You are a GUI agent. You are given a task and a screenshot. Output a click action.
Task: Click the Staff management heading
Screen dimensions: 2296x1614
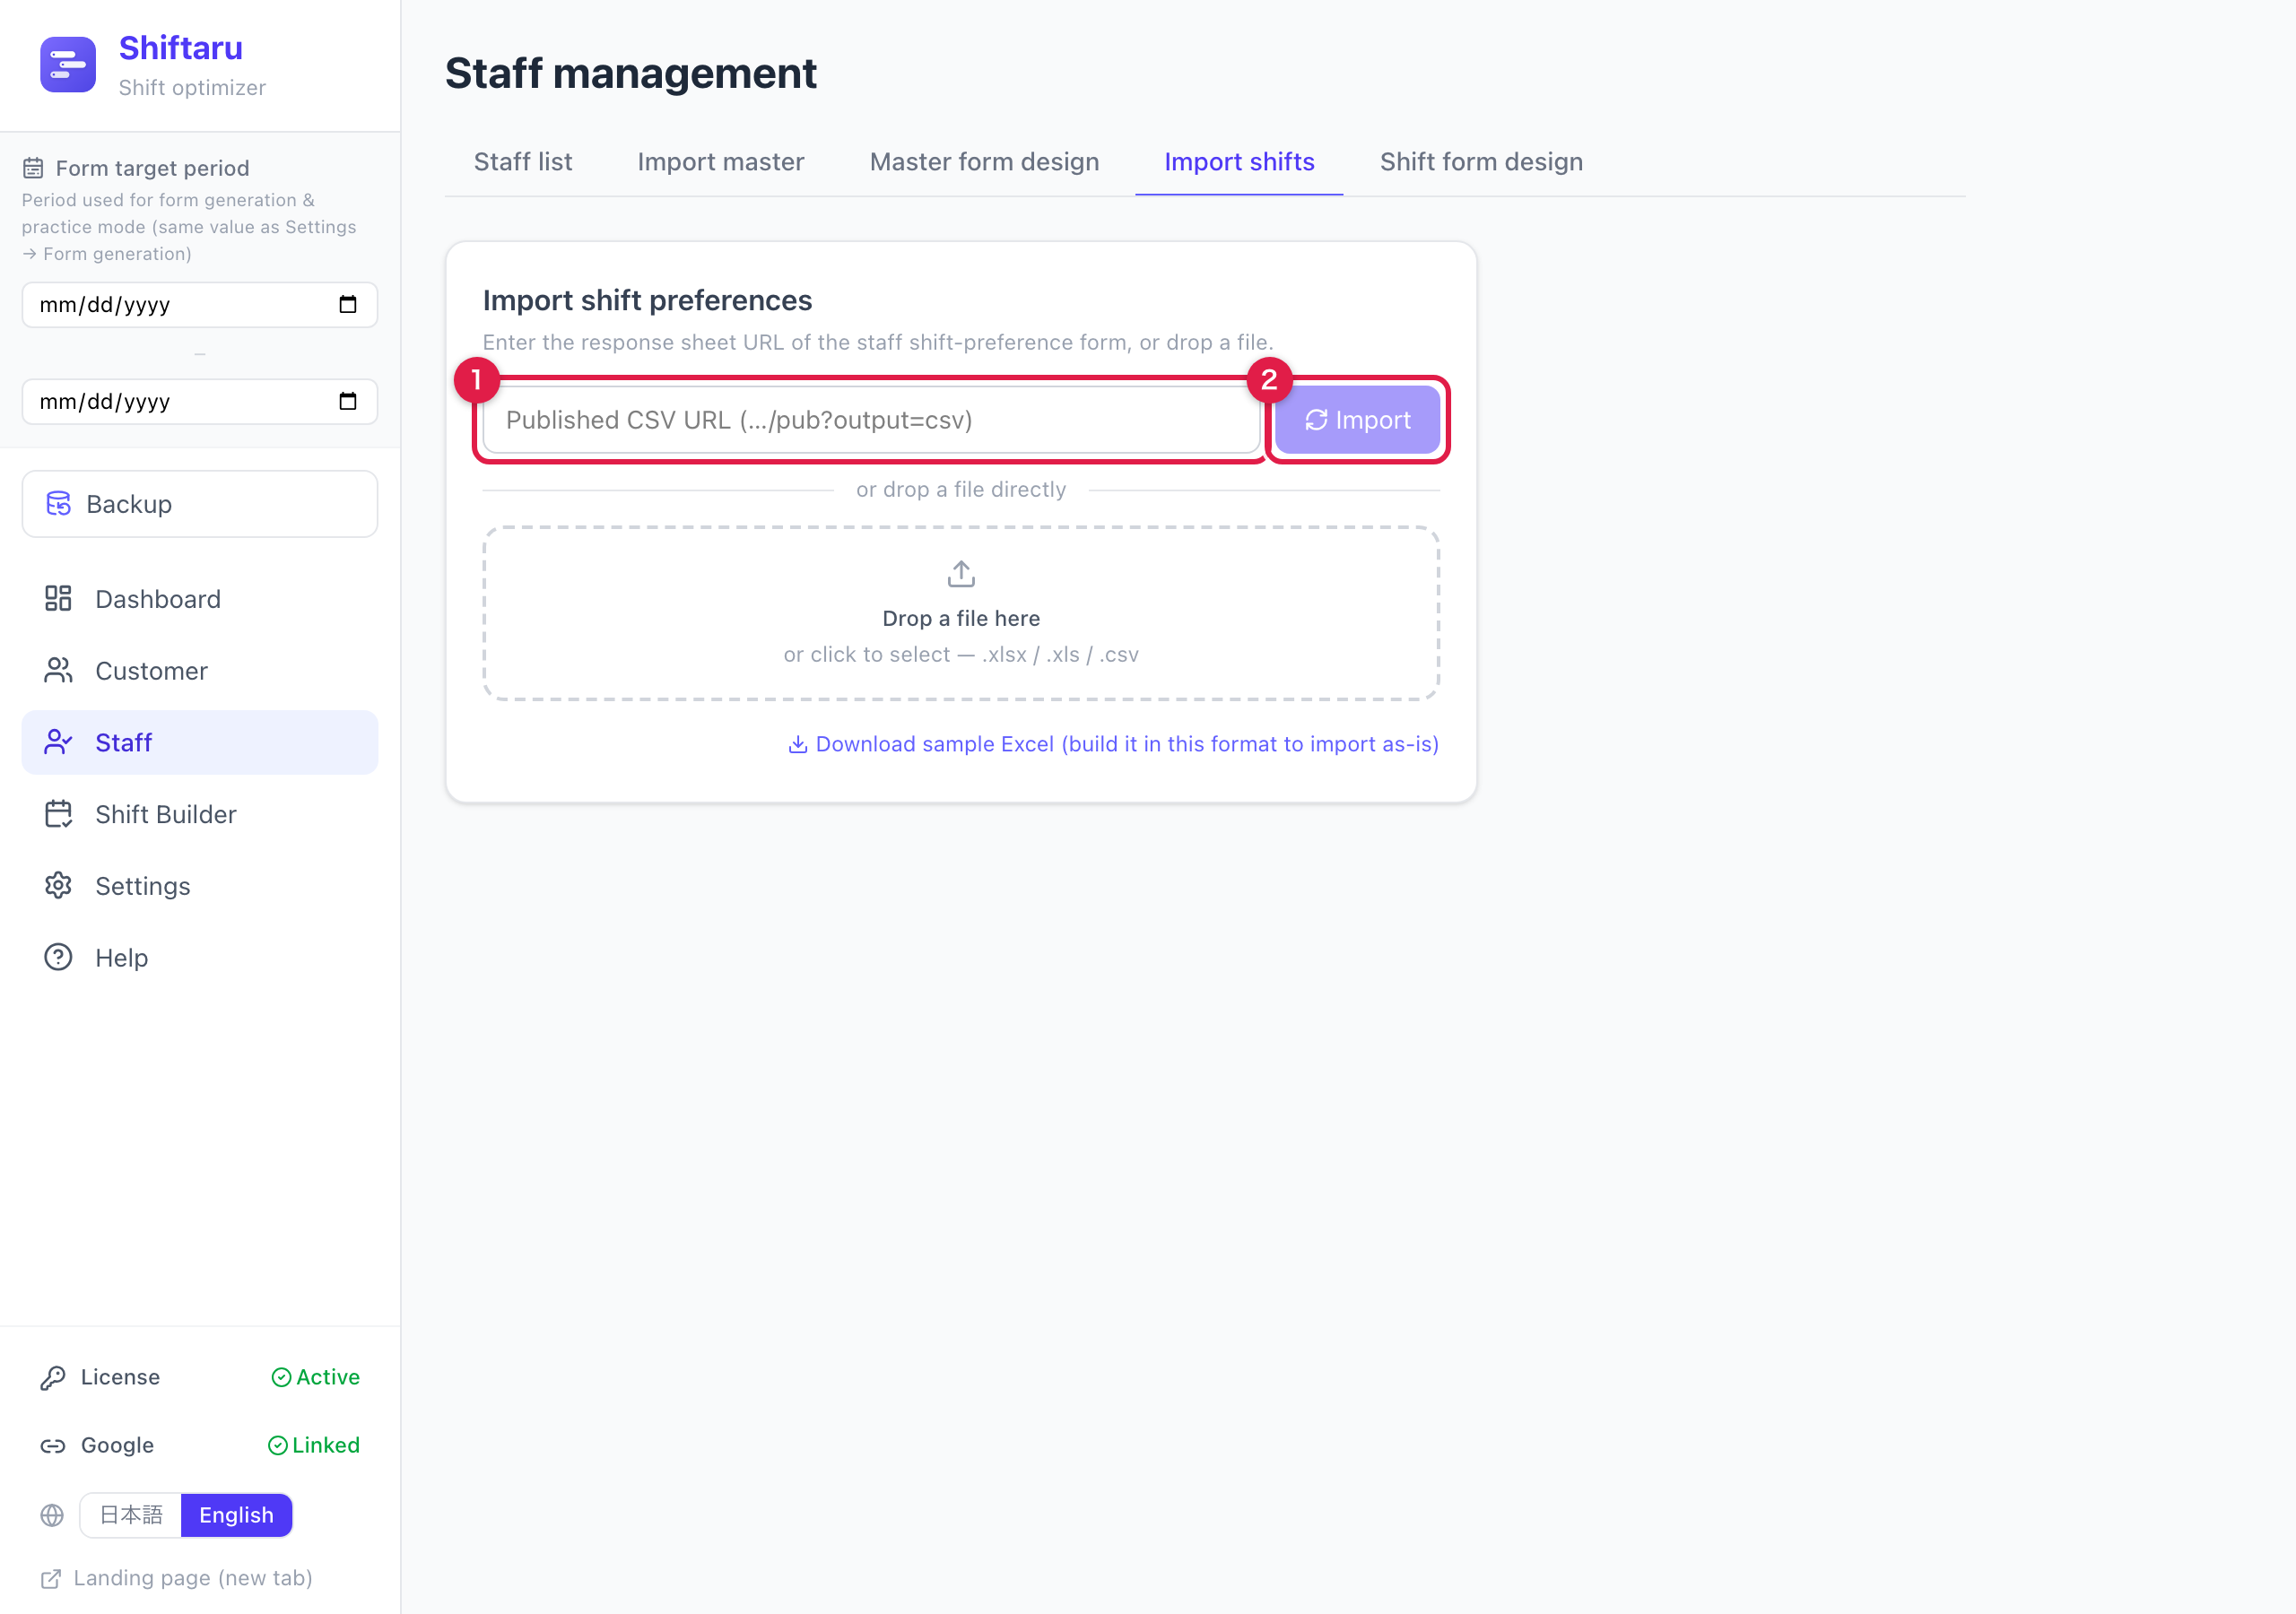(631, 73)
